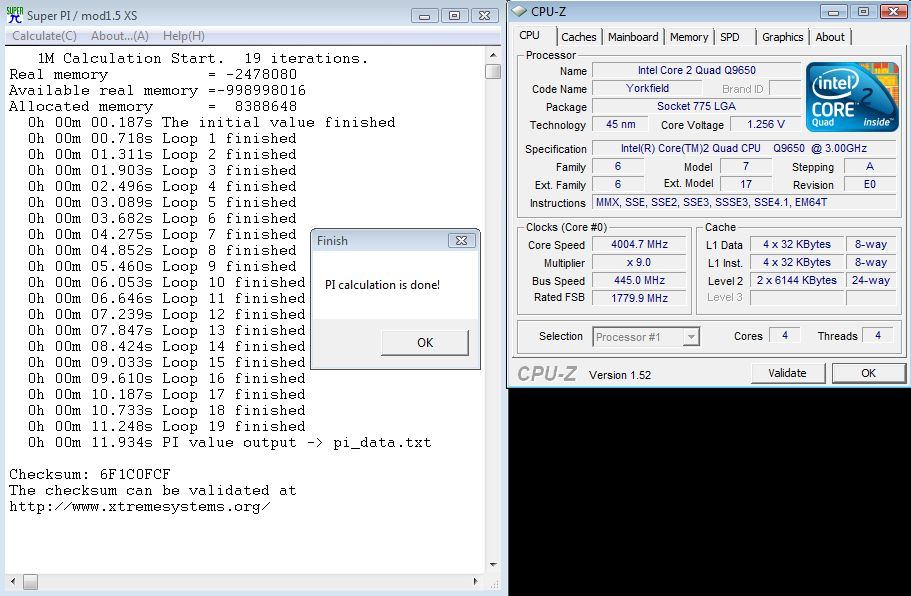Click the Stepping value A
Viewport: 911px width, 596px height.
pos(870,166)
